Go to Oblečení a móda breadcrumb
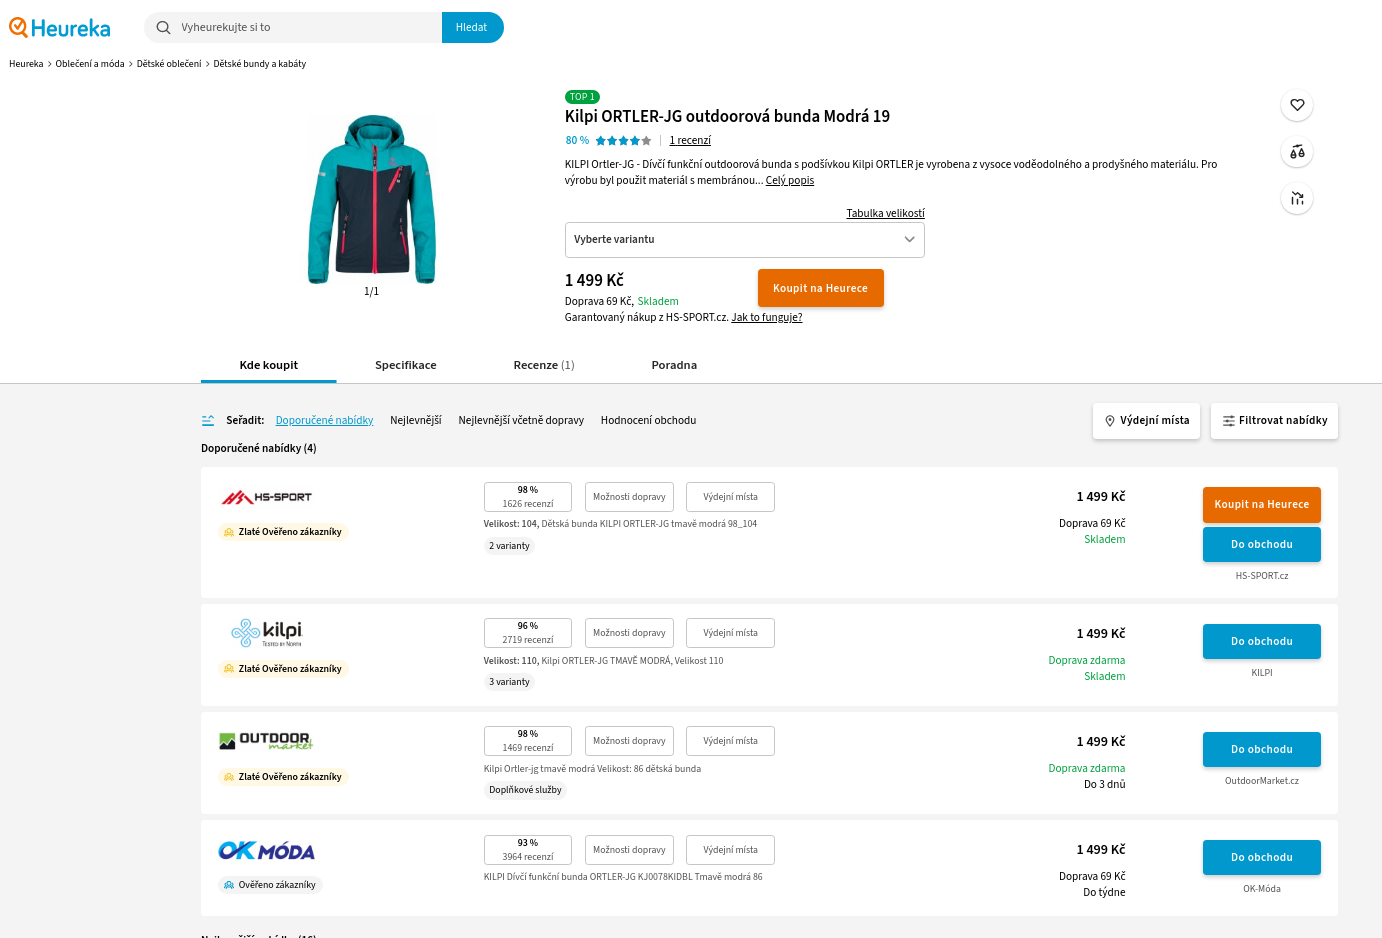This screenshot has height=938, width=1382. point(90,64)
